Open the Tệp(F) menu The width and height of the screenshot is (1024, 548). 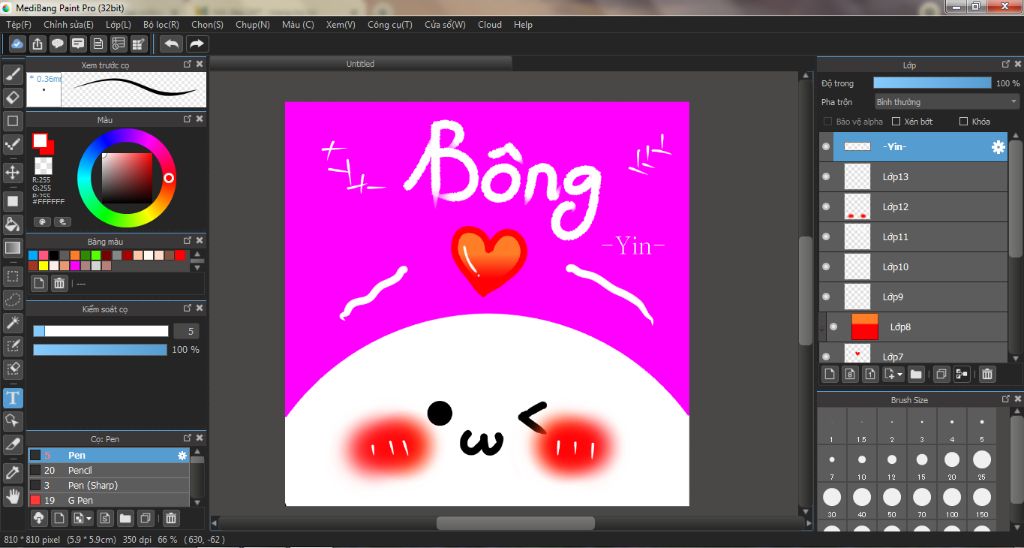tap(18, 25)
